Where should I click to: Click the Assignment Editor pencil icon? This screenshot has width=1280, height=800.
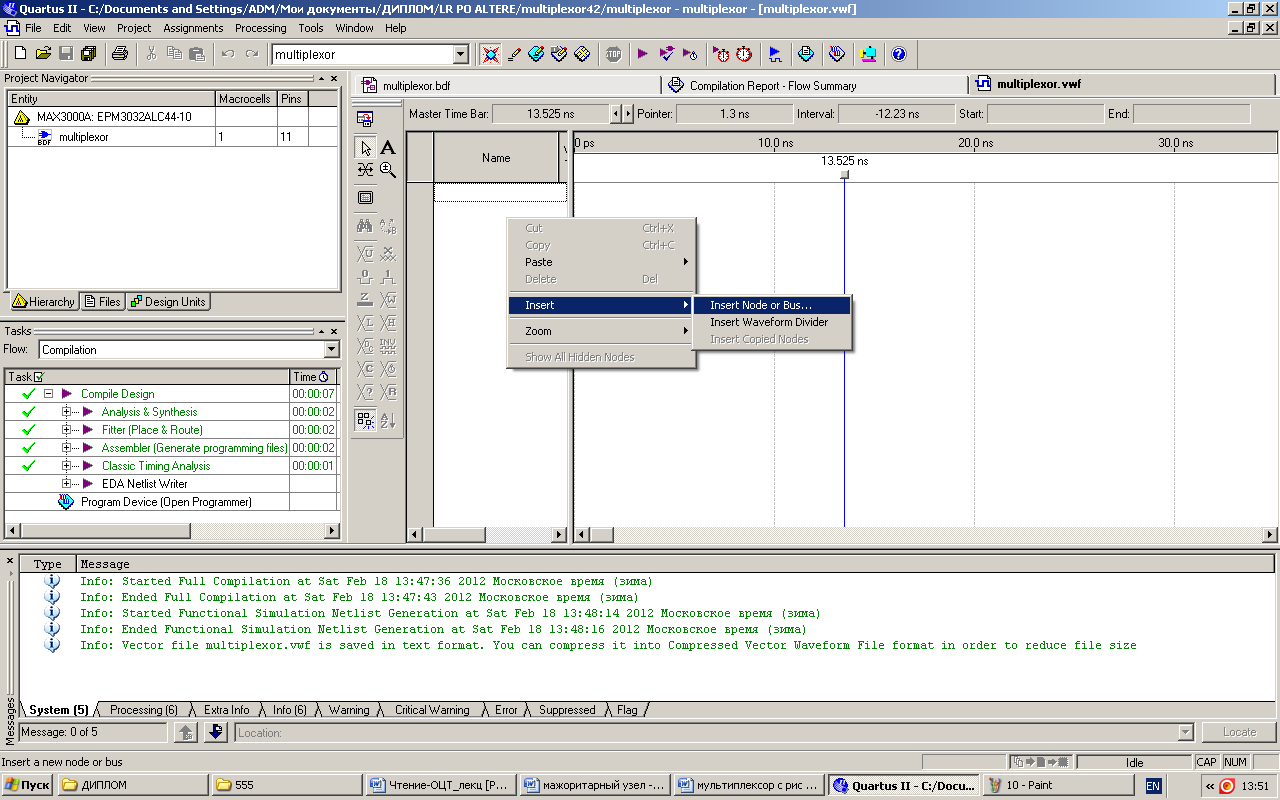pyautogui.click(x=514, y=54)
